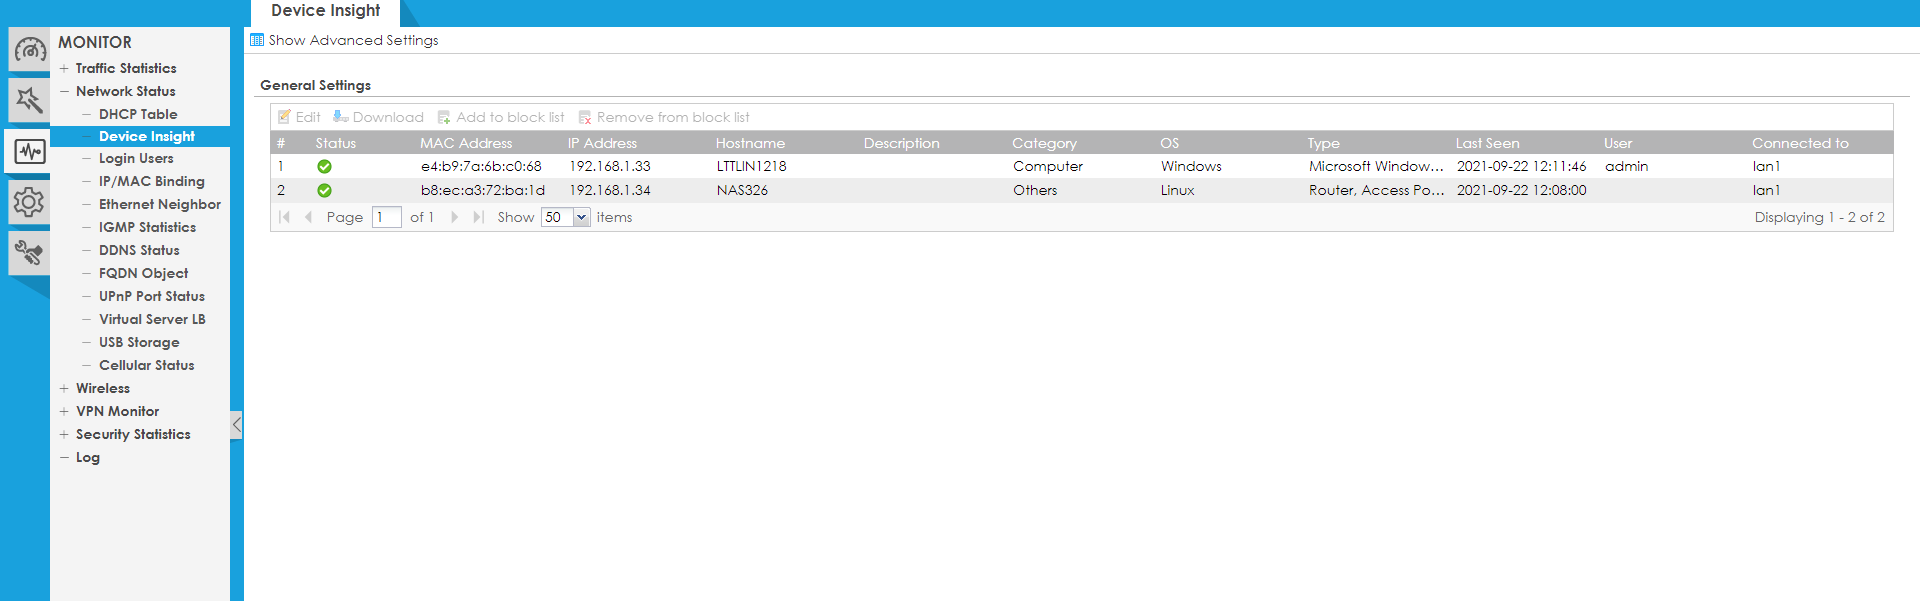The width and height of the screenshot is (1920, 601).
Task: Click IP address 192.168.1.33
Action: (610, 166)
